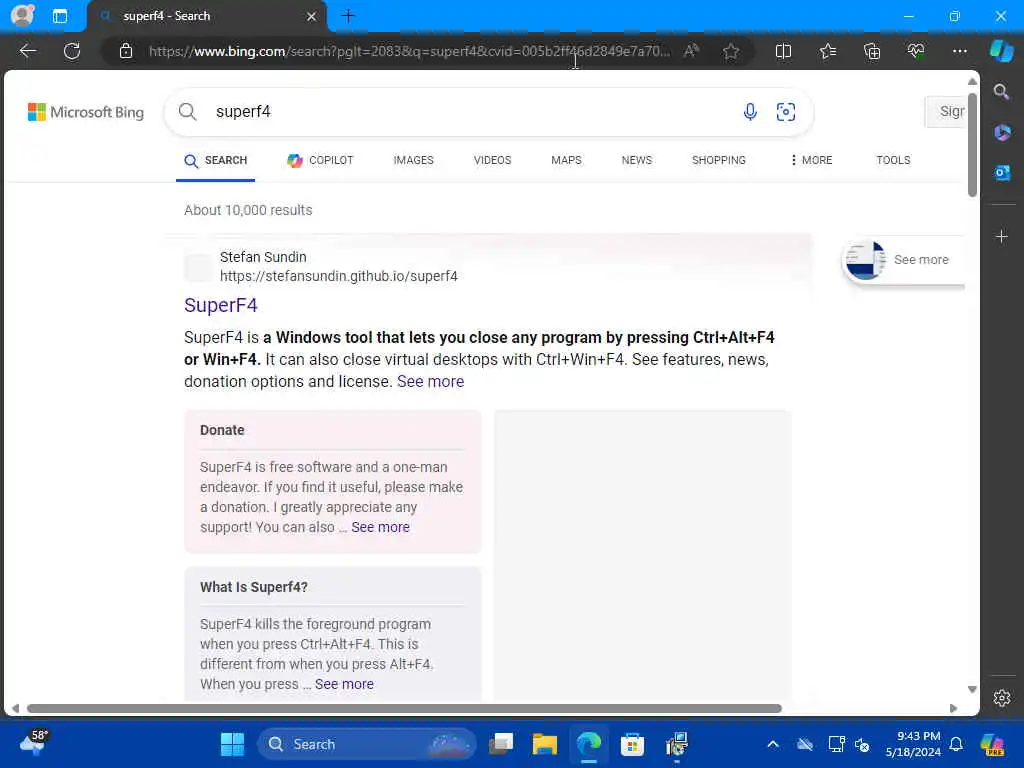Show hidden system tray icons

tap(773, 744)
